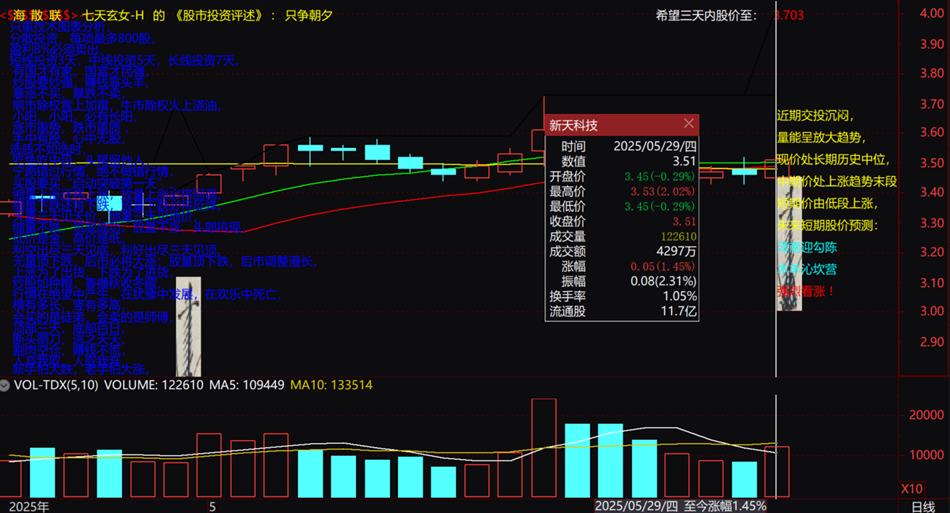Select the 成交额 4297万 row

(x=622, y=251)
